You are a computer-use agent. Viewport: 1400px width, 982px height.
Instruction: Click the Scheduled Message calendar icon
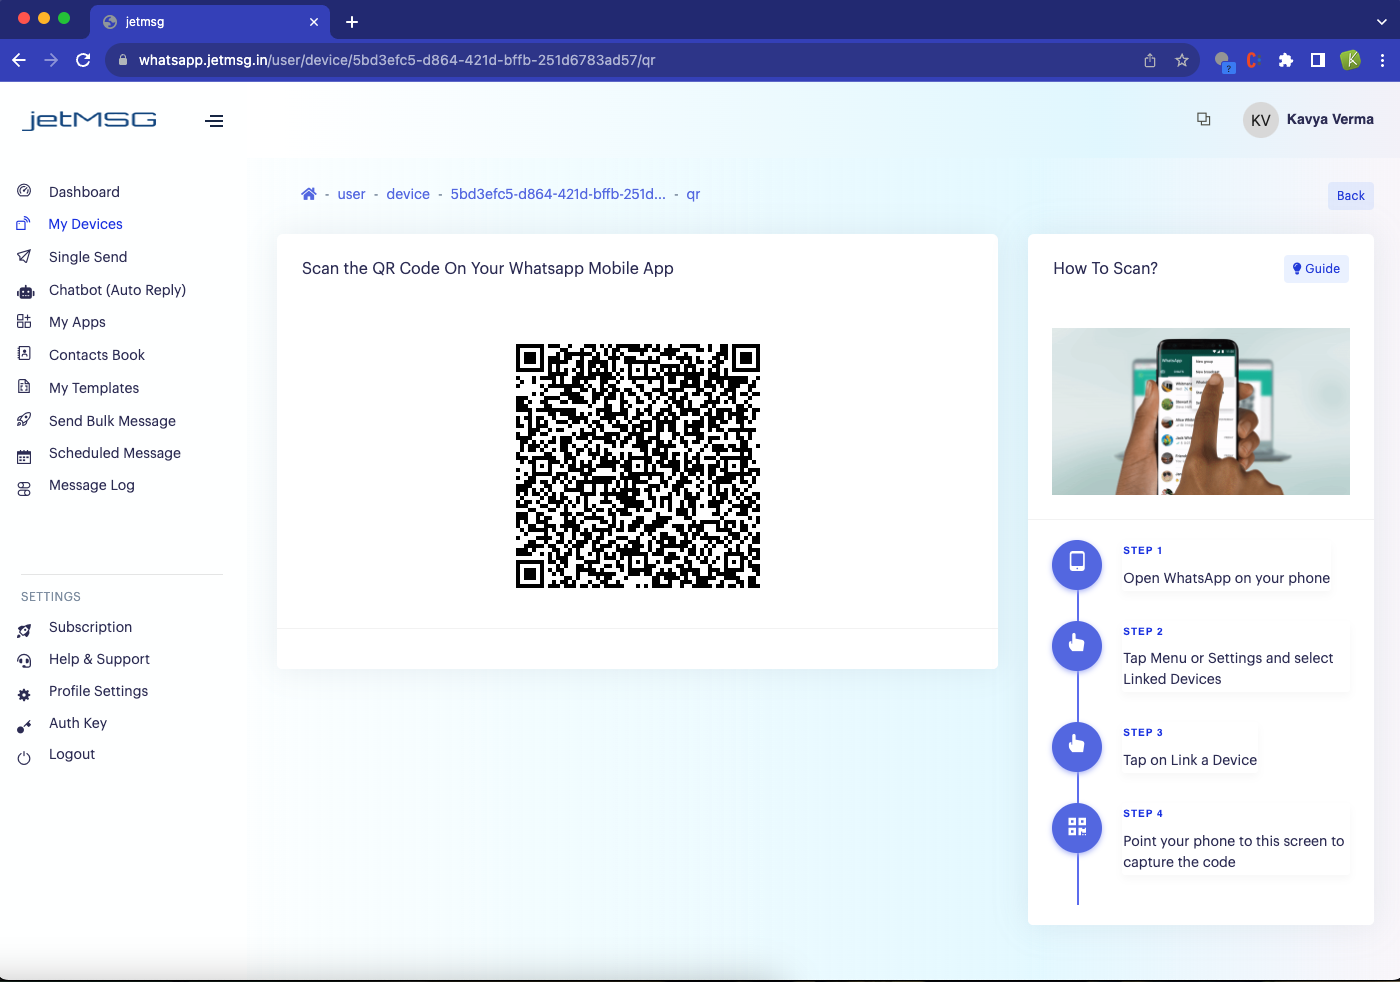click(24, 457)
